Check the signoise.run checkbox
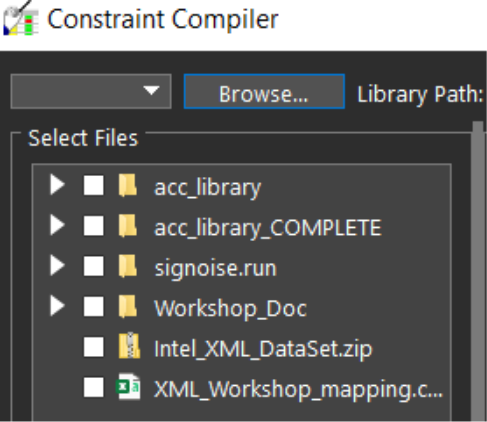 [93, 266]
